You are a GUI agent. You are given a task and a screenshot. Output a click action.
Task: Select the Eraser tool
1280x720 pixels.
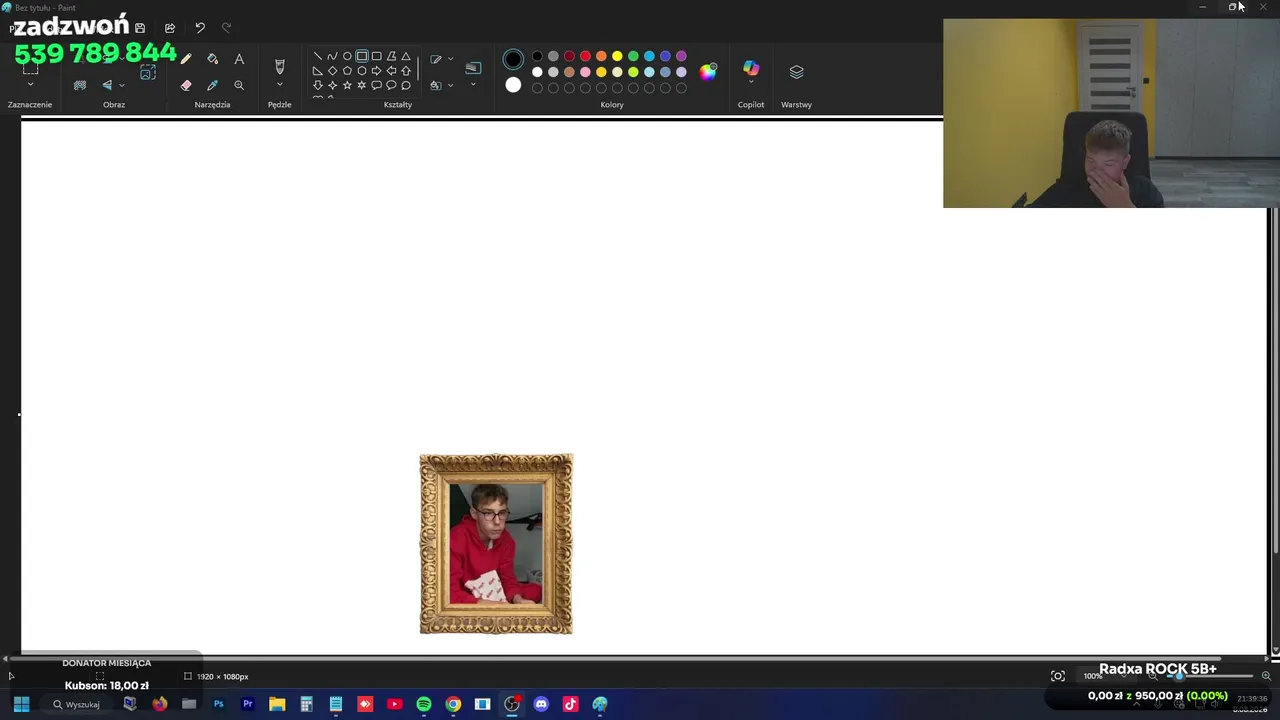coord(186,85)
